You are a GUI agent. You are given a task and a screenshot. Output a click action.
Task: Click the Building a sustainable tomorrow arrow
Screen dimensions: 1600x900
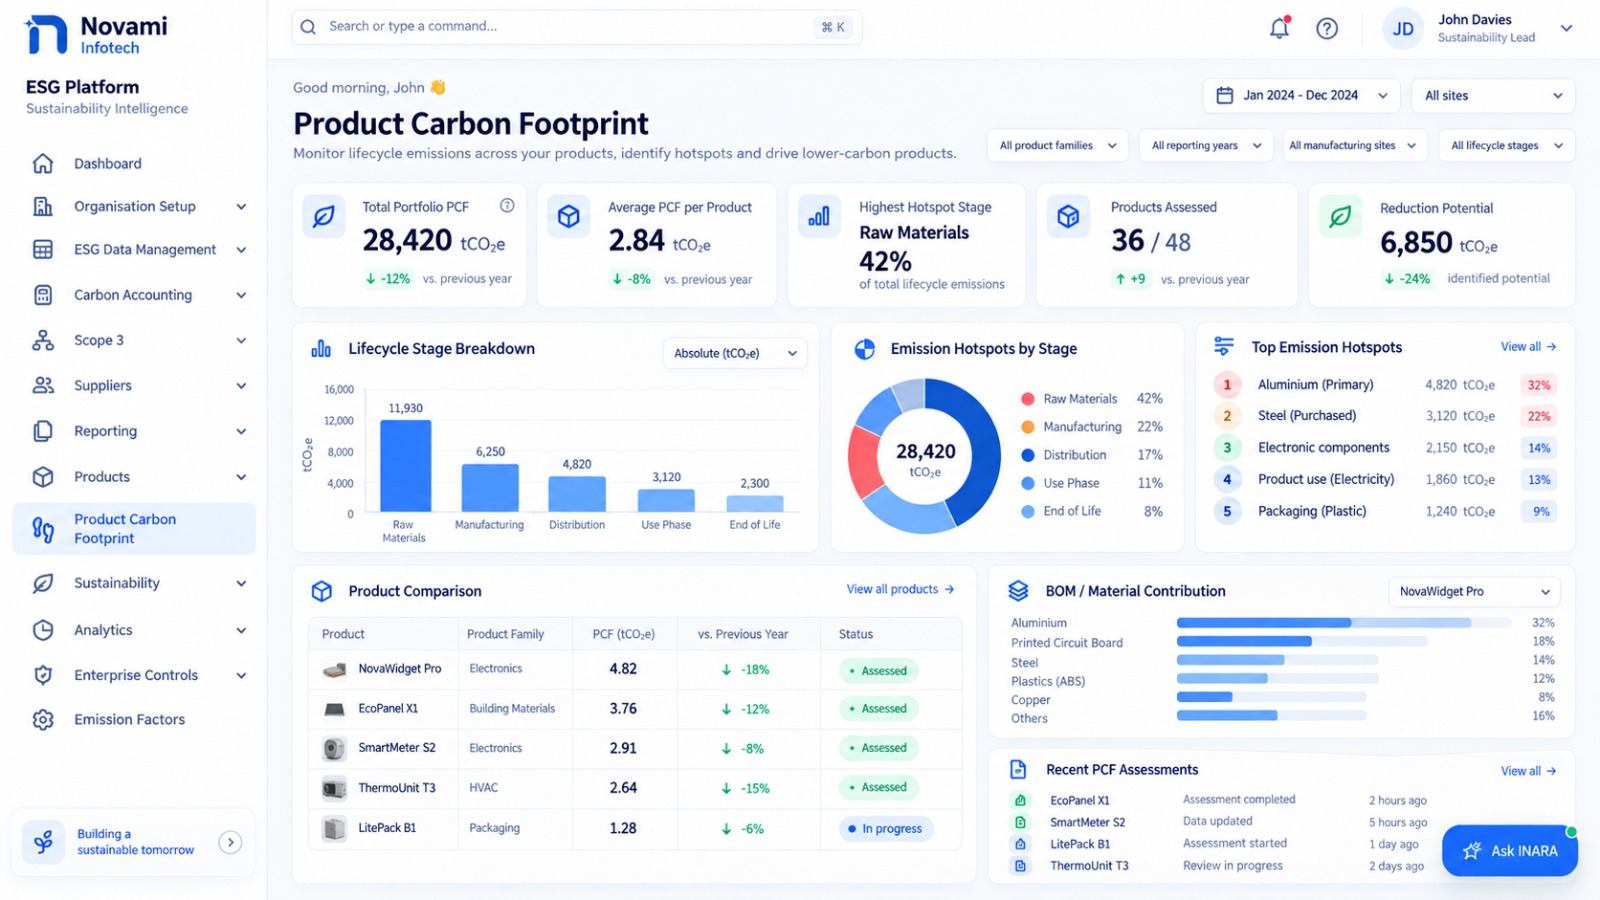click(x=230, y=842)
